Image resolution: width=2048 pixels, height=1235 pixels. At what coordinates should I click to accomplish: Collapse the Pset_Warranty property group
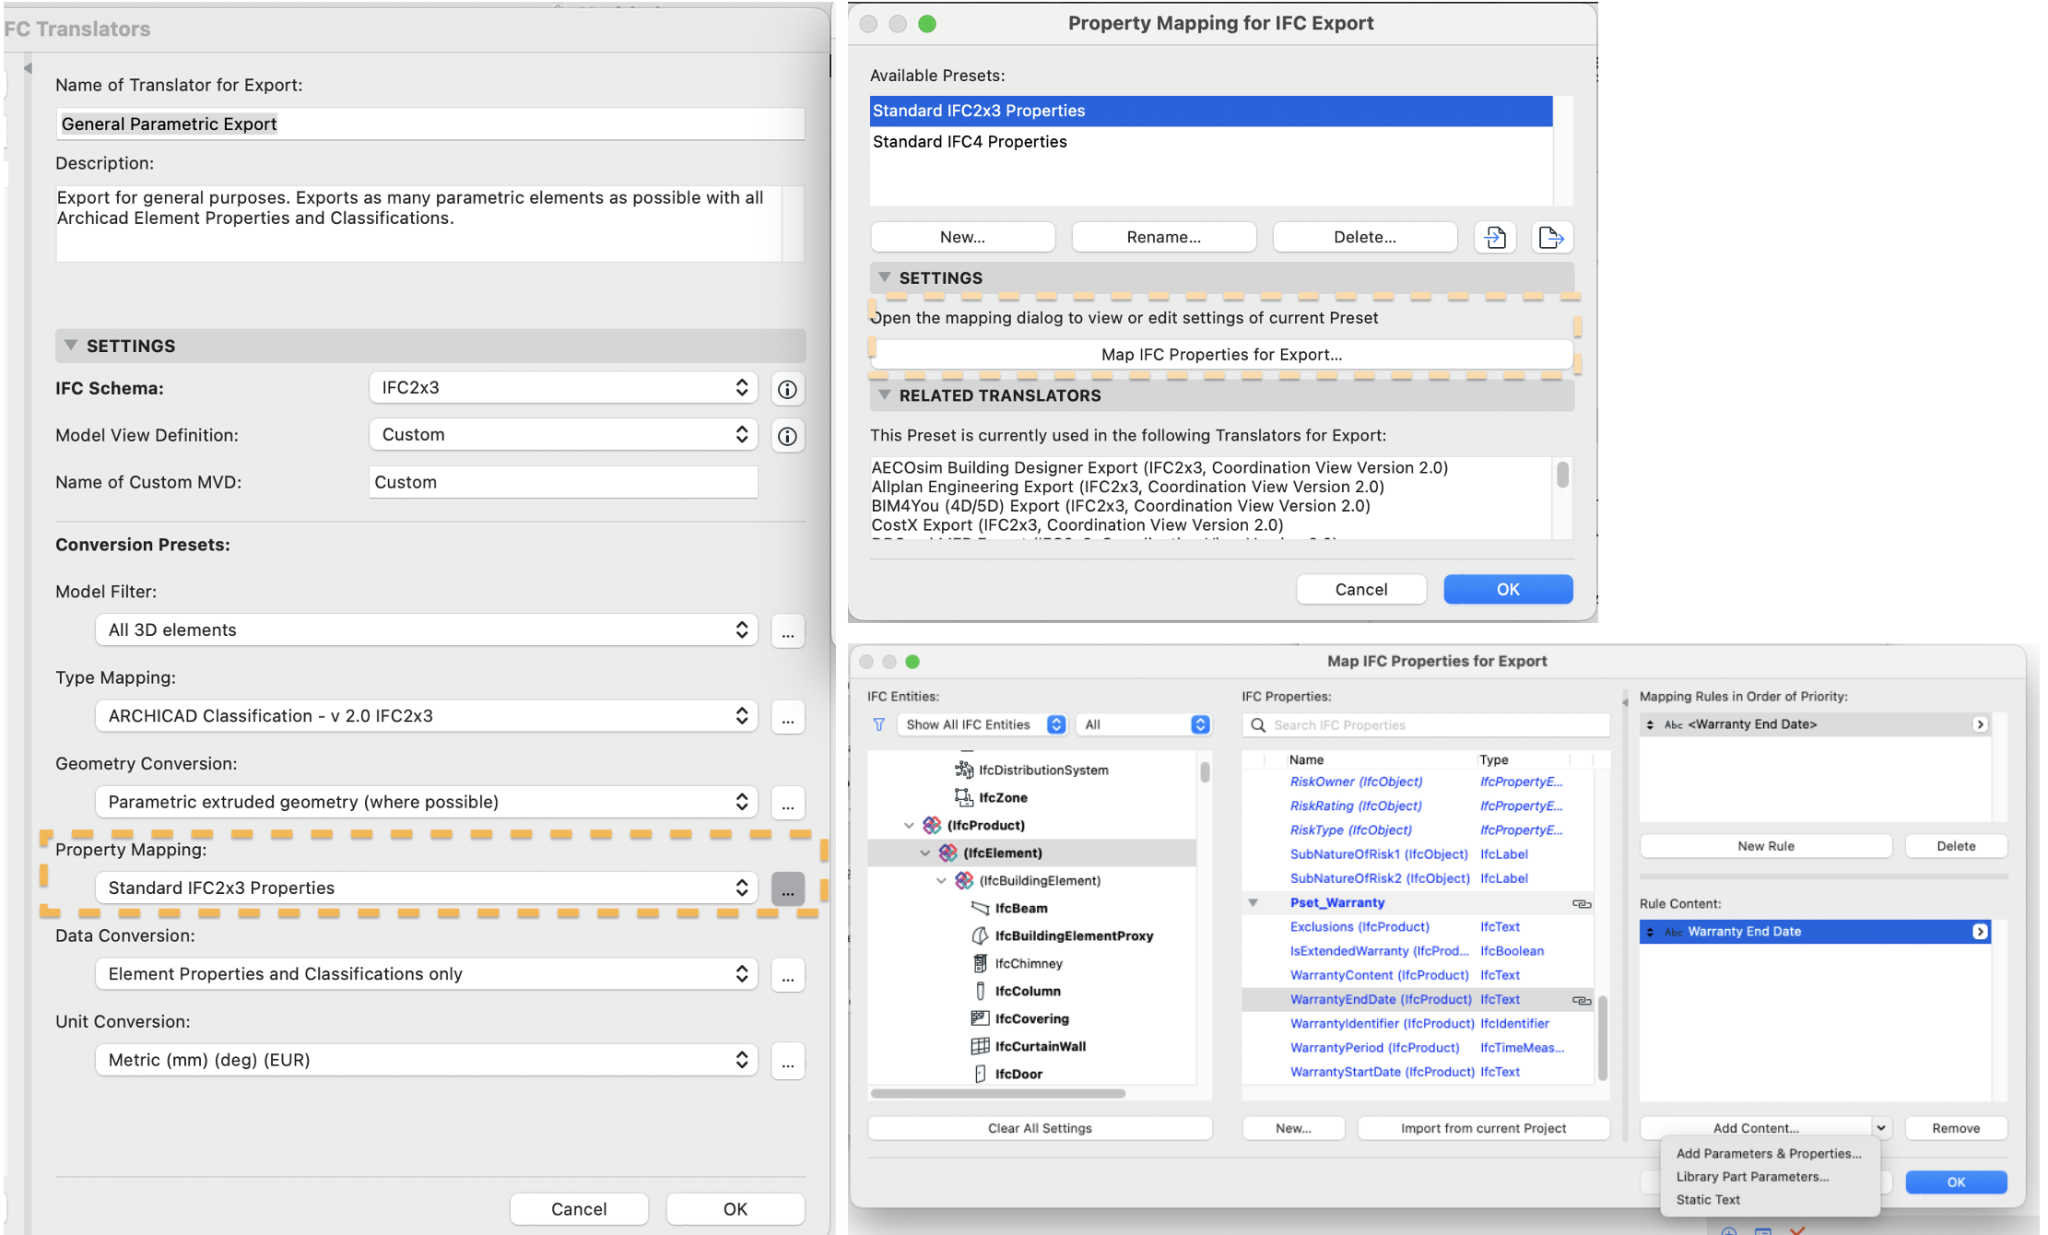[x=1253, y=903]
